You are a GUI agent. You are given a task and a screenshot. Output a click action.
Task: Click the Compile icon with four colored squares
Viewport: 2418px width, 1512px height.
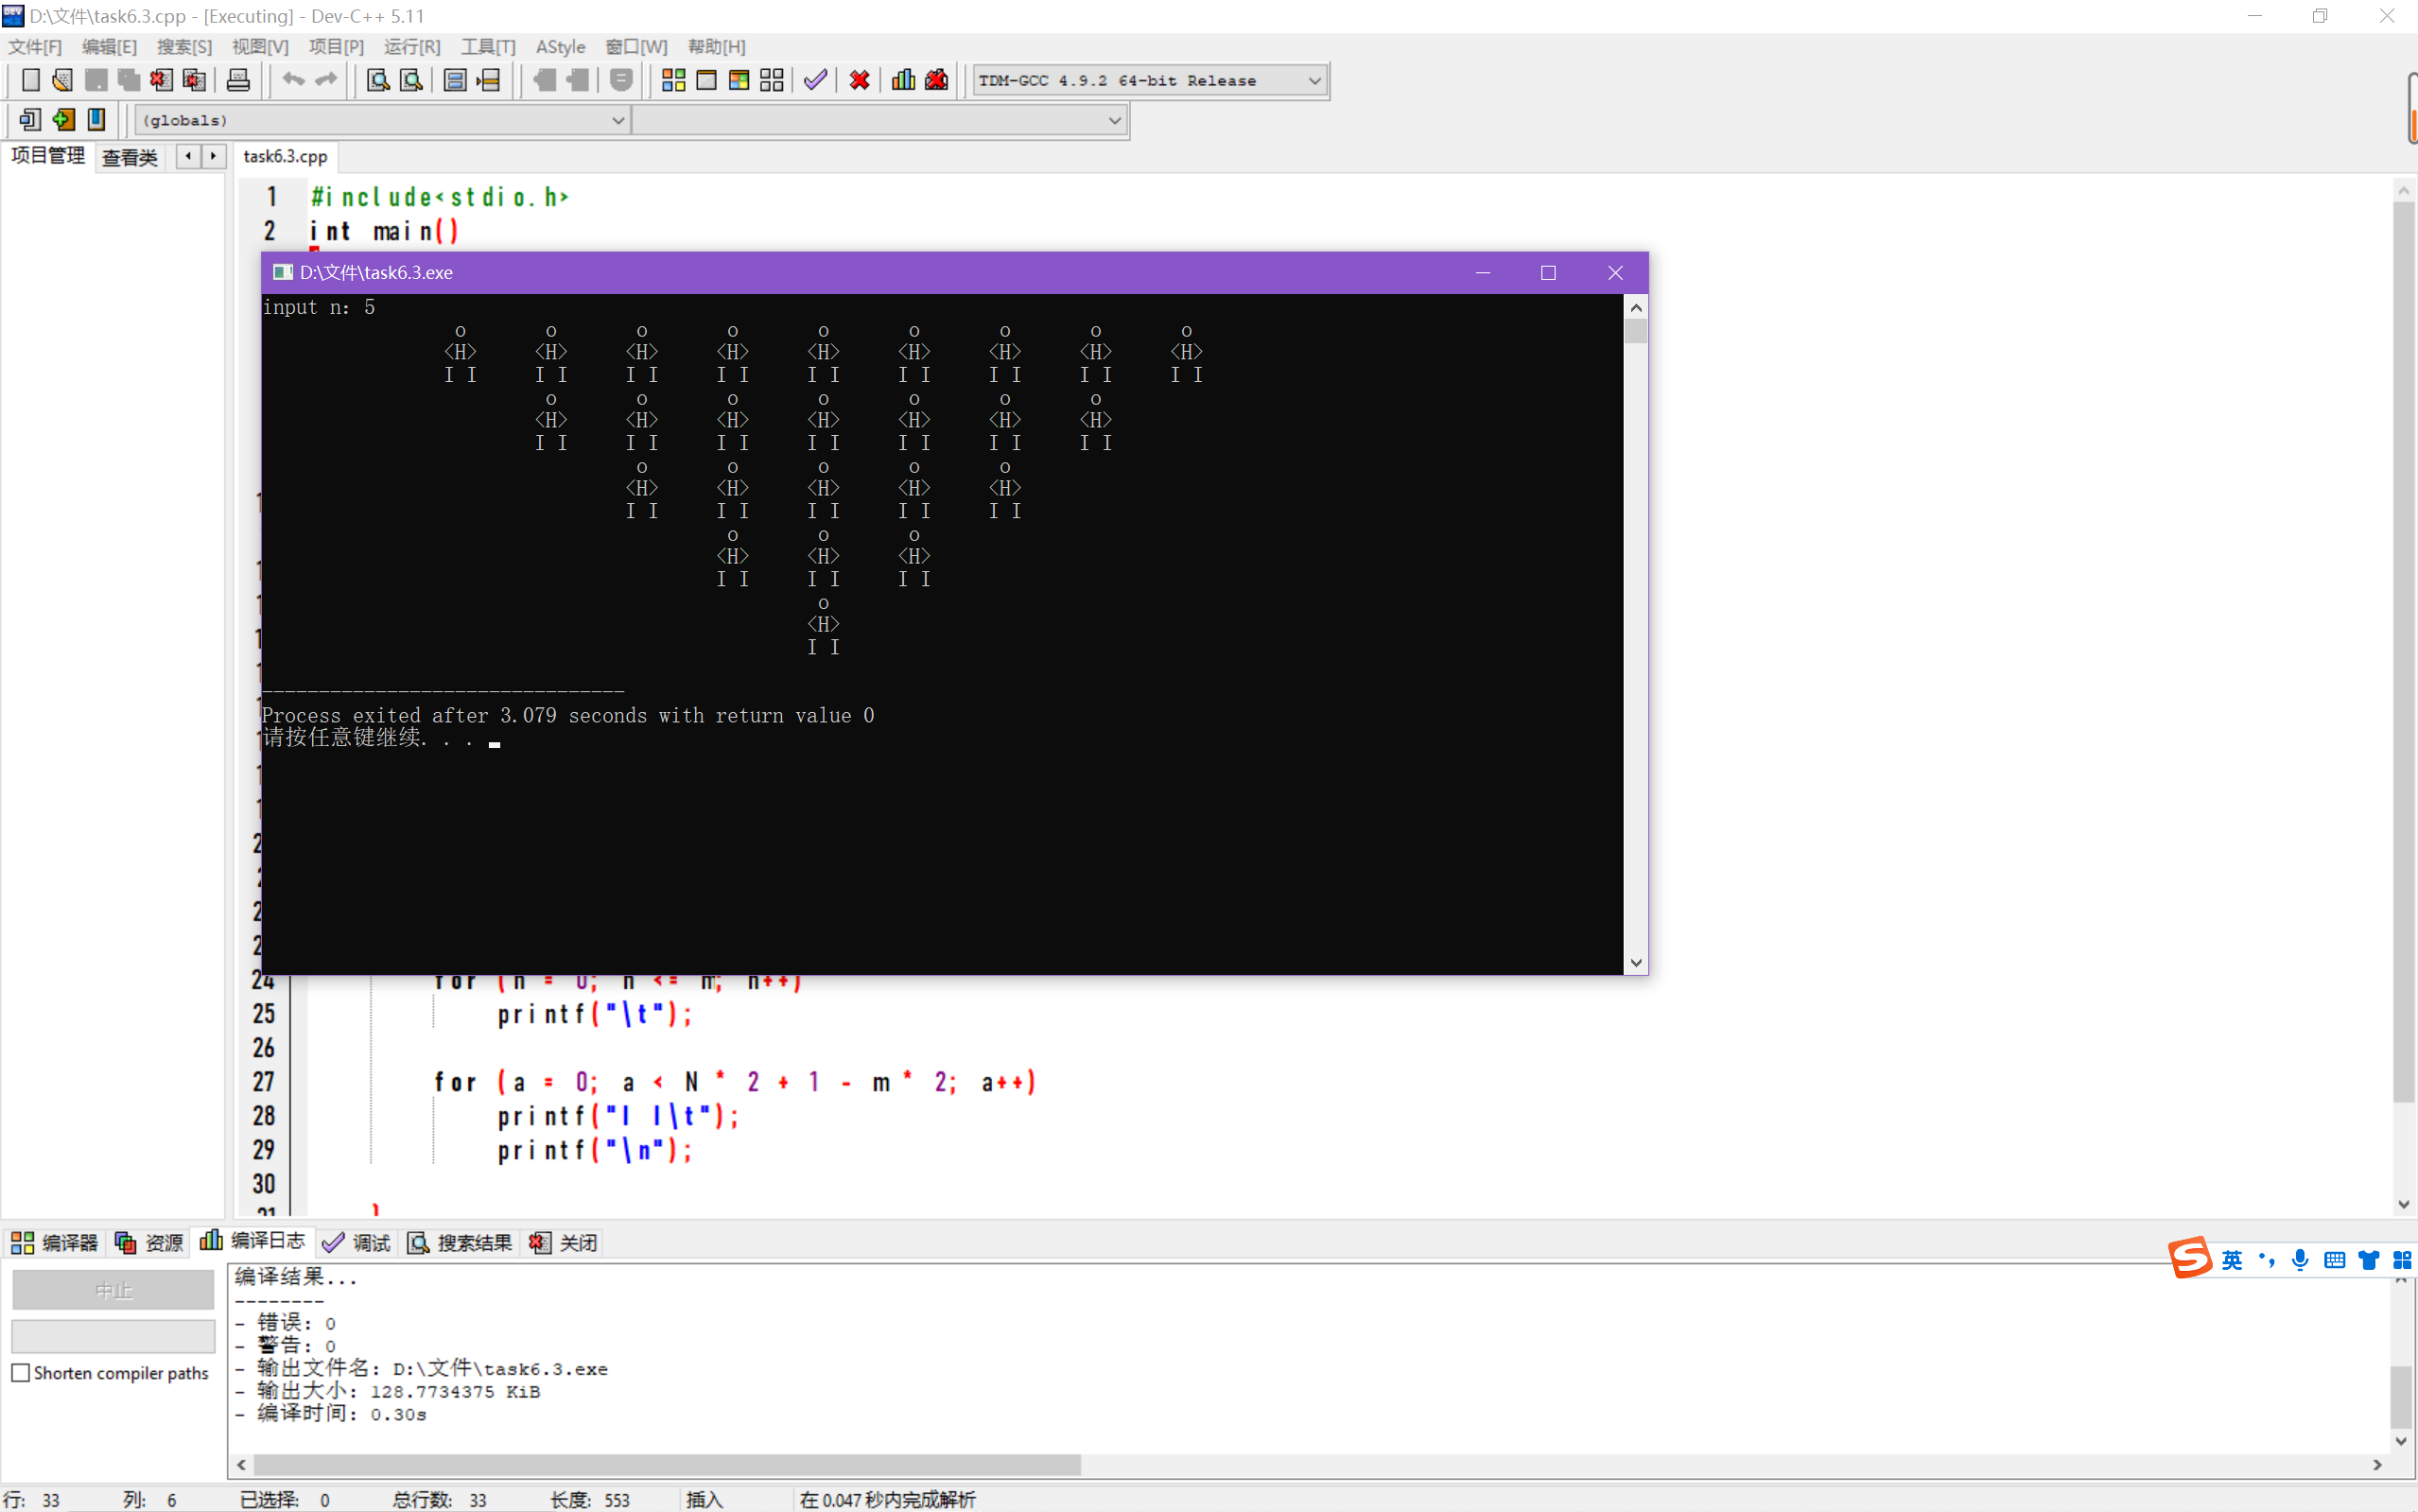673,80
